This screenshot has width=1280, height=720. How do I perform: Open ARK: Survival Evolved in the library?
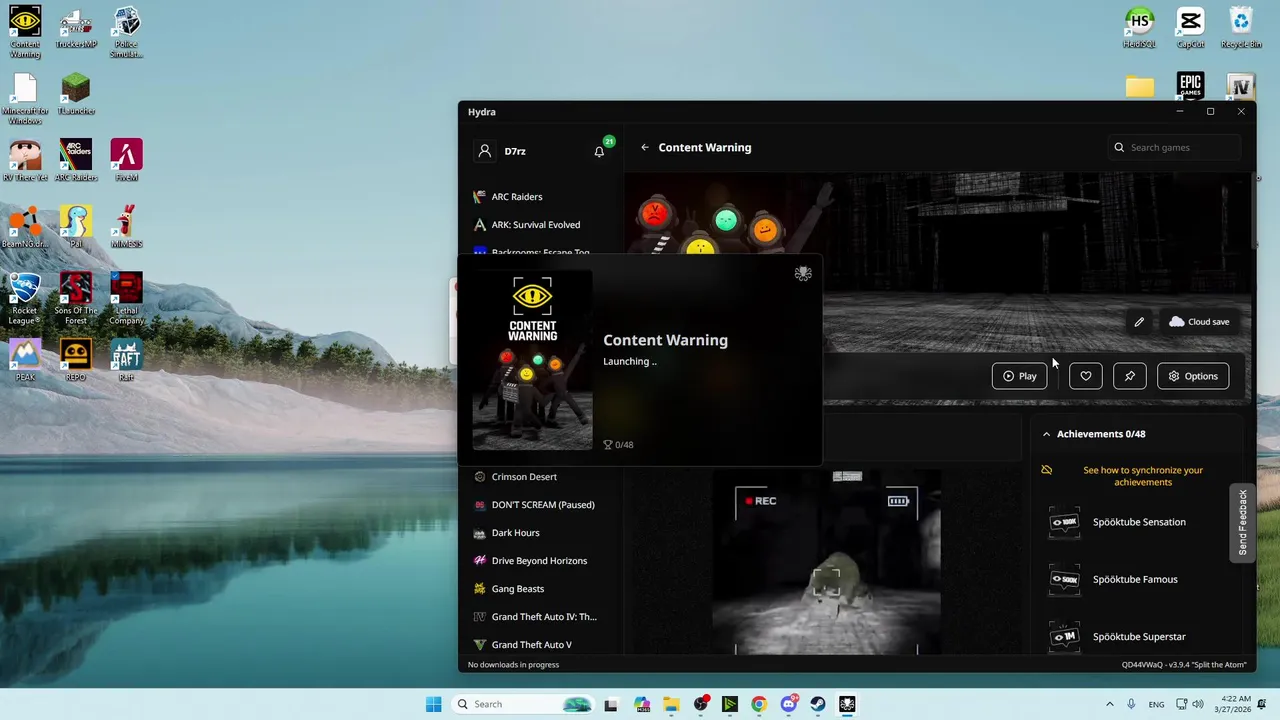[534, 225]
